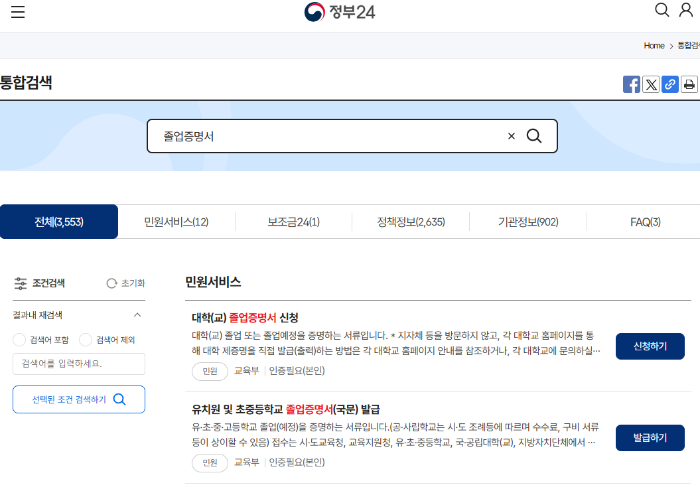Click the 정부24 logo
Image resolution: width=700 pixels, height=487 pixels.
pos(340,12)
